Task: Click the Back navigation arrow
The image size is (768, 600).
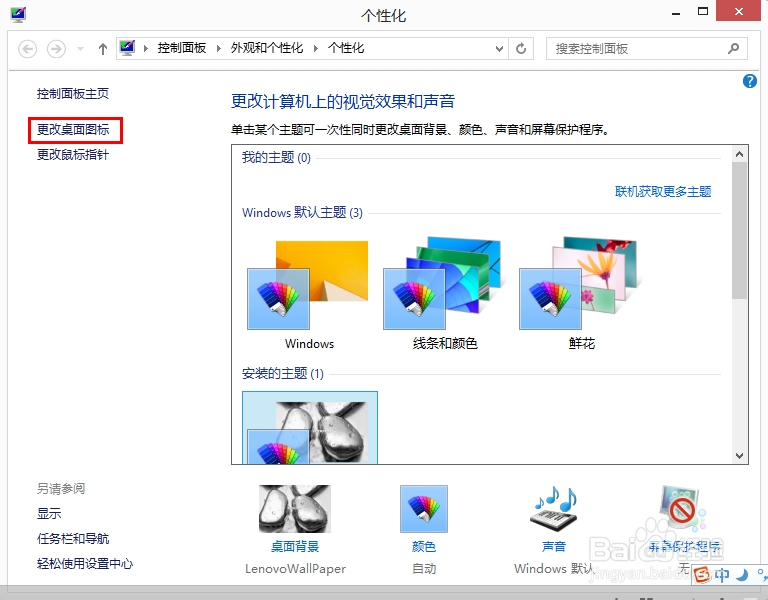Action: pyautogui.click(x=27, y=48)
